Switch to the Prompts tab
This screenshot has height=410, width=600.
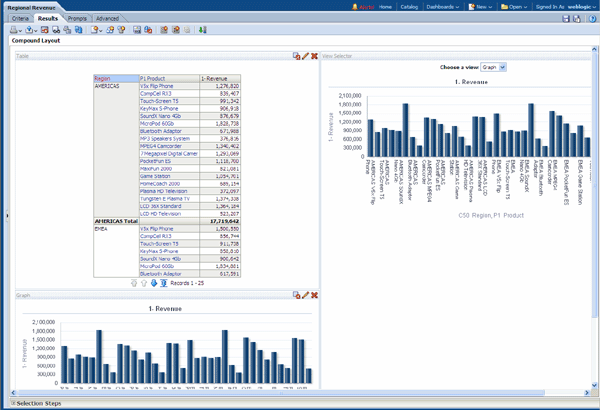coord(77,18)
